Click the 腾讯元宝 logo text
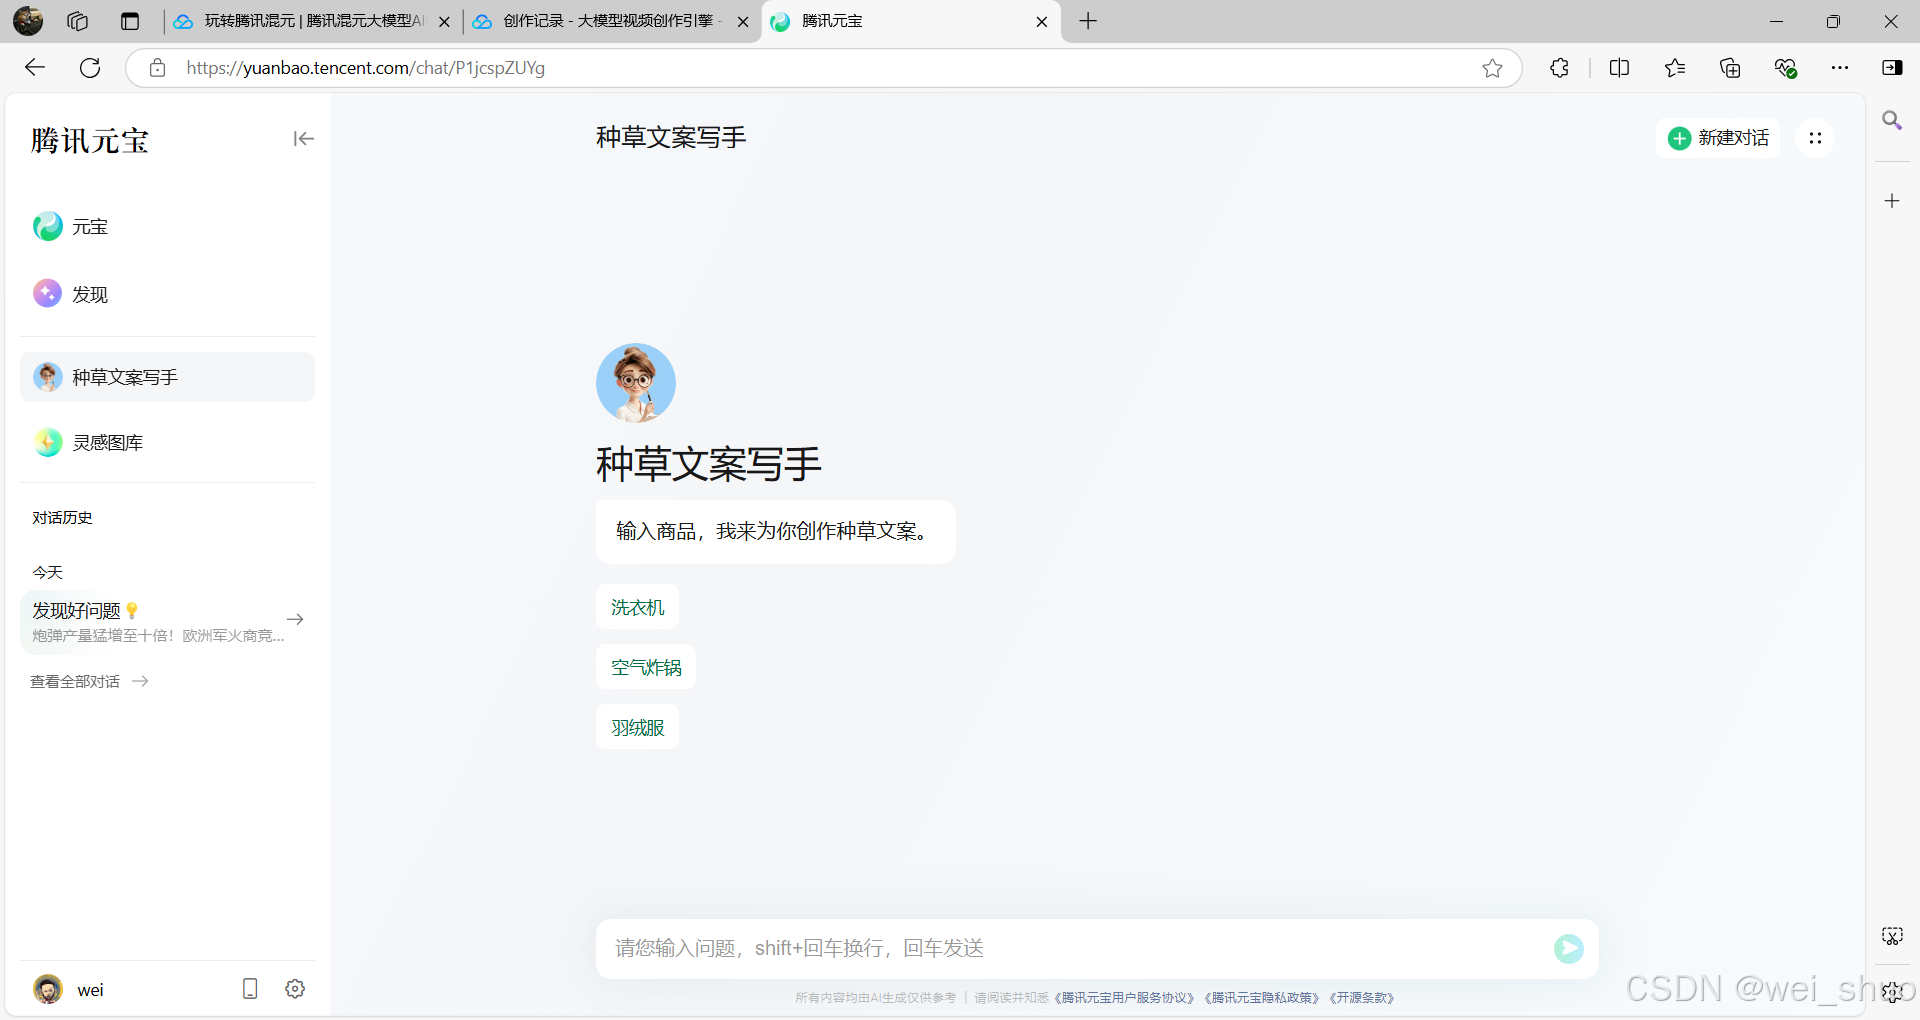 (x=90, y=141)
